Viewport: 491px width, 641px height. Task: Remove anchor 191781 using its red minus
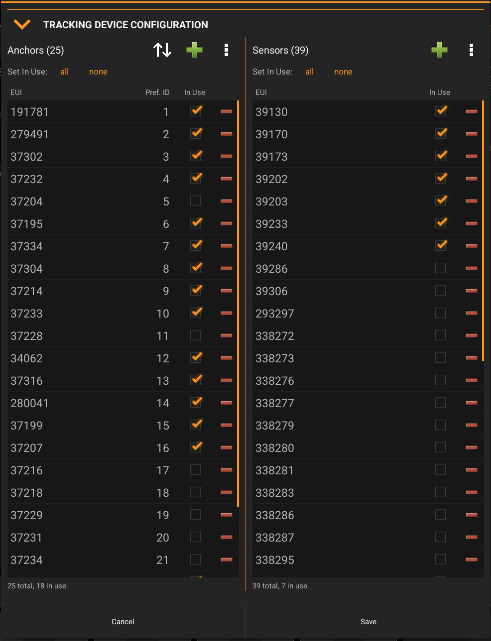pyautogui.click(x=226, y=111)
